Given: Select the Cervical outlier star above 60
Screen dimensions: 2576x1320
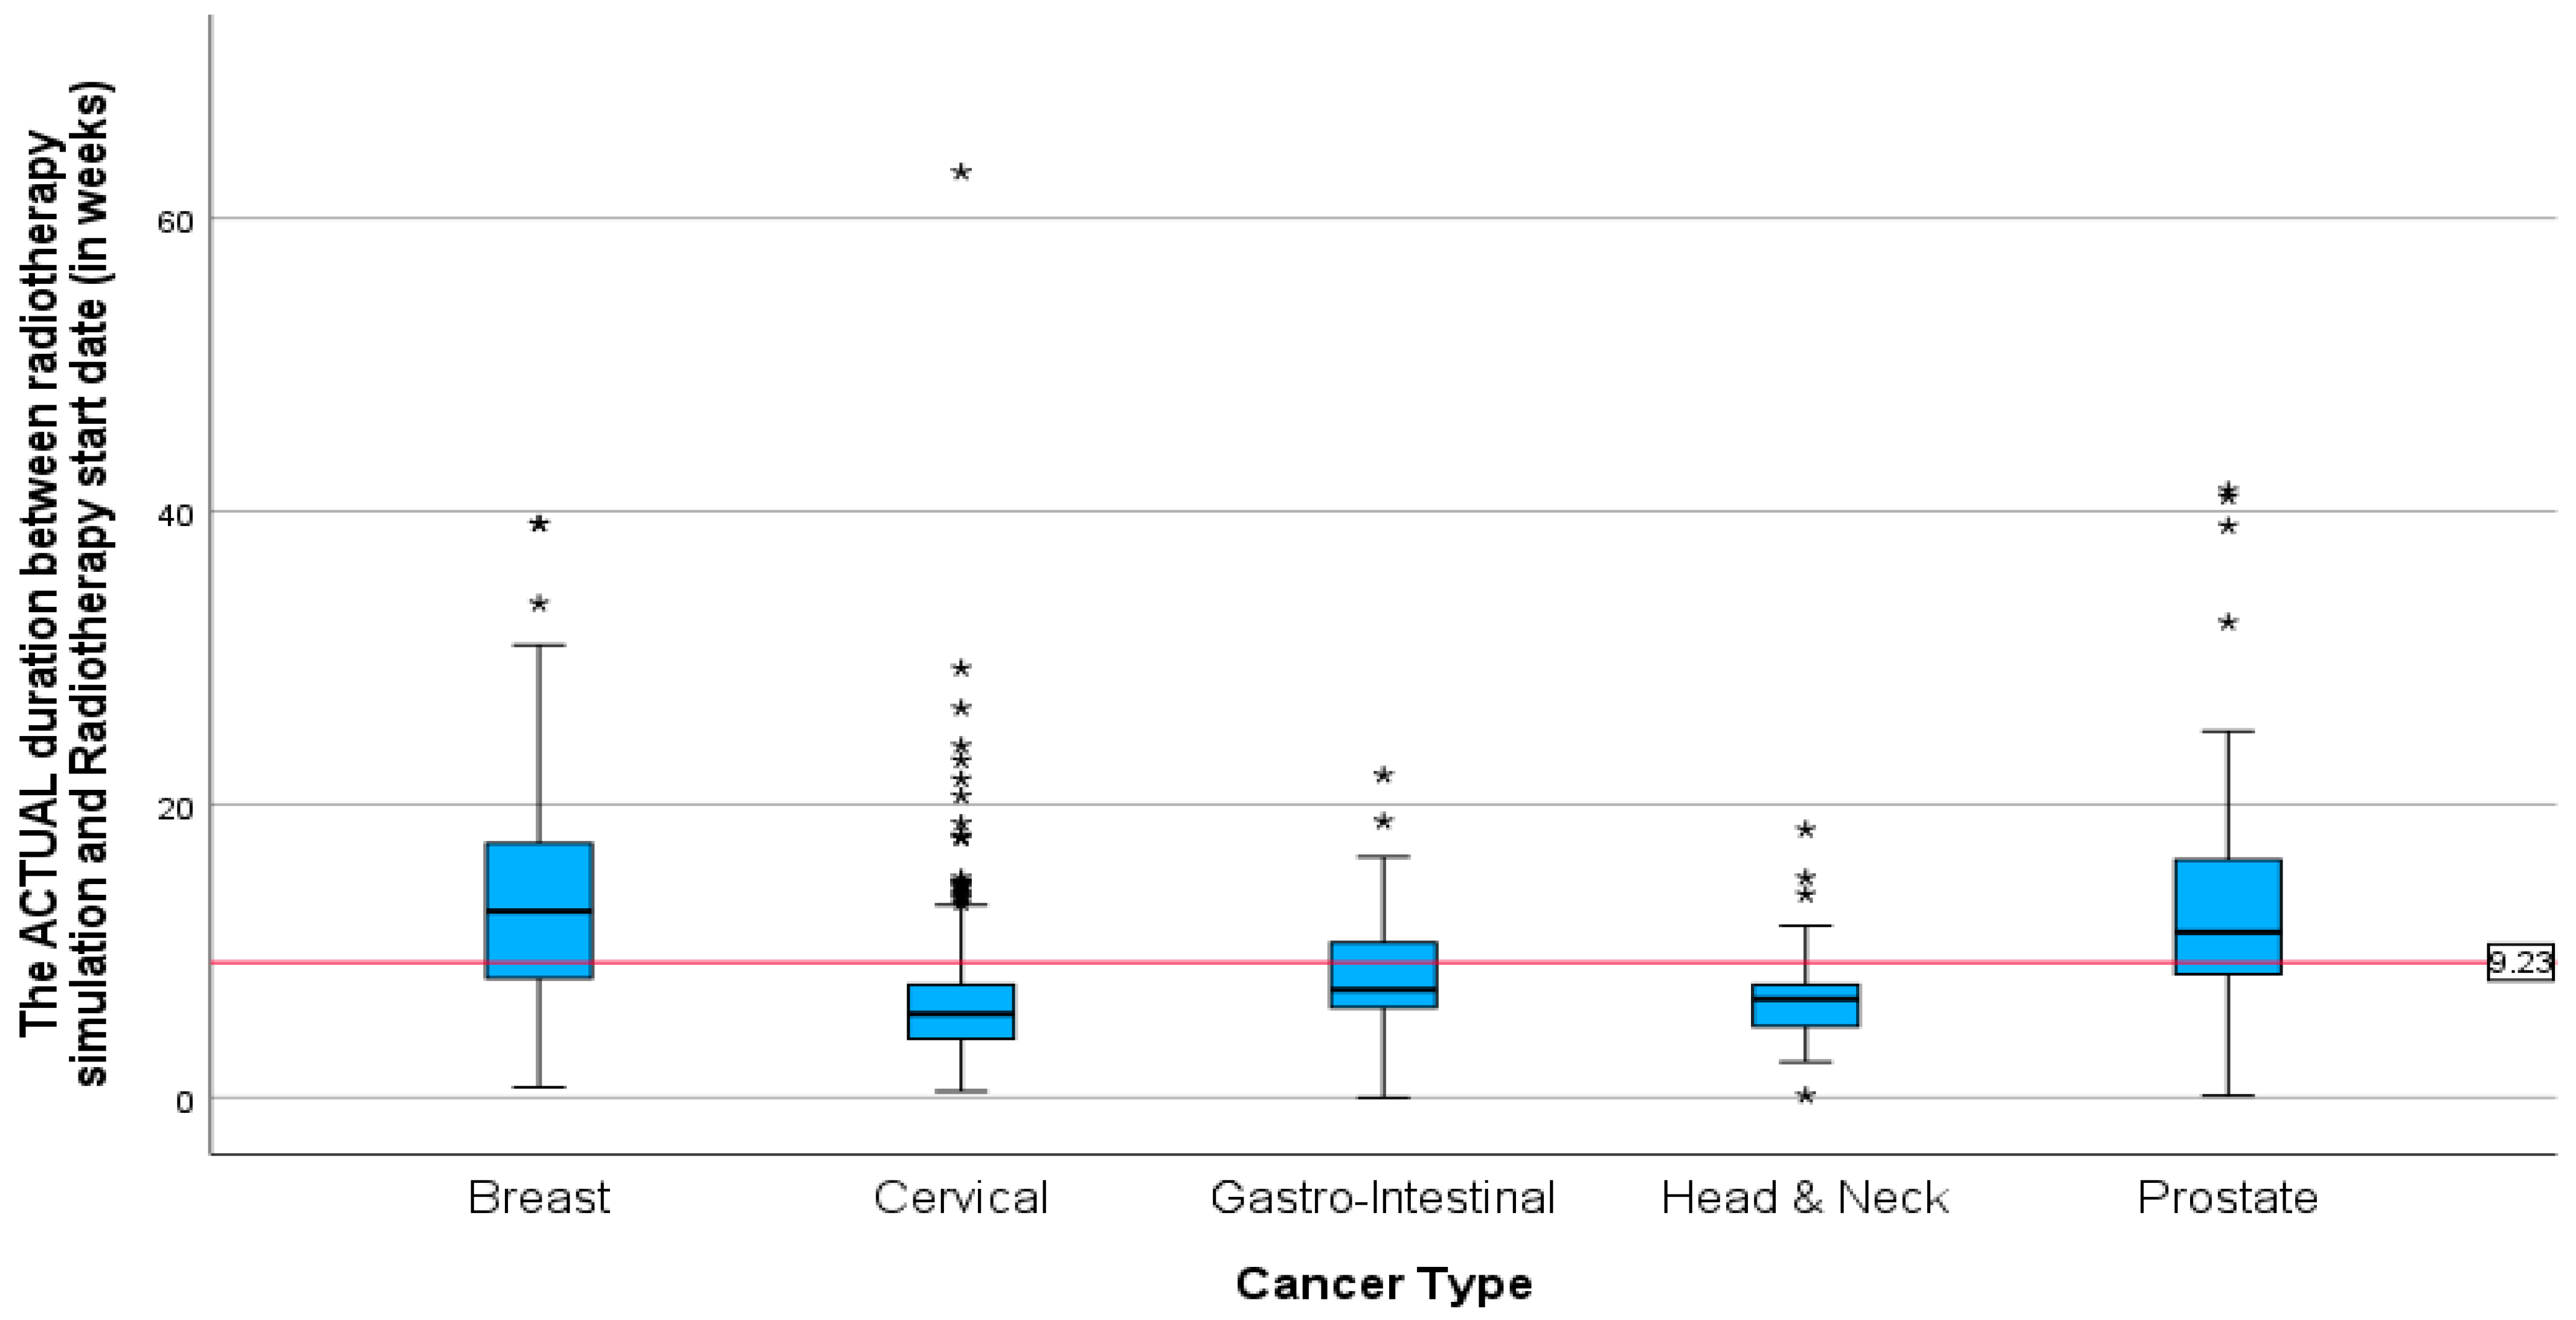Looking at the screenshot, I should [x=961, y=173].
